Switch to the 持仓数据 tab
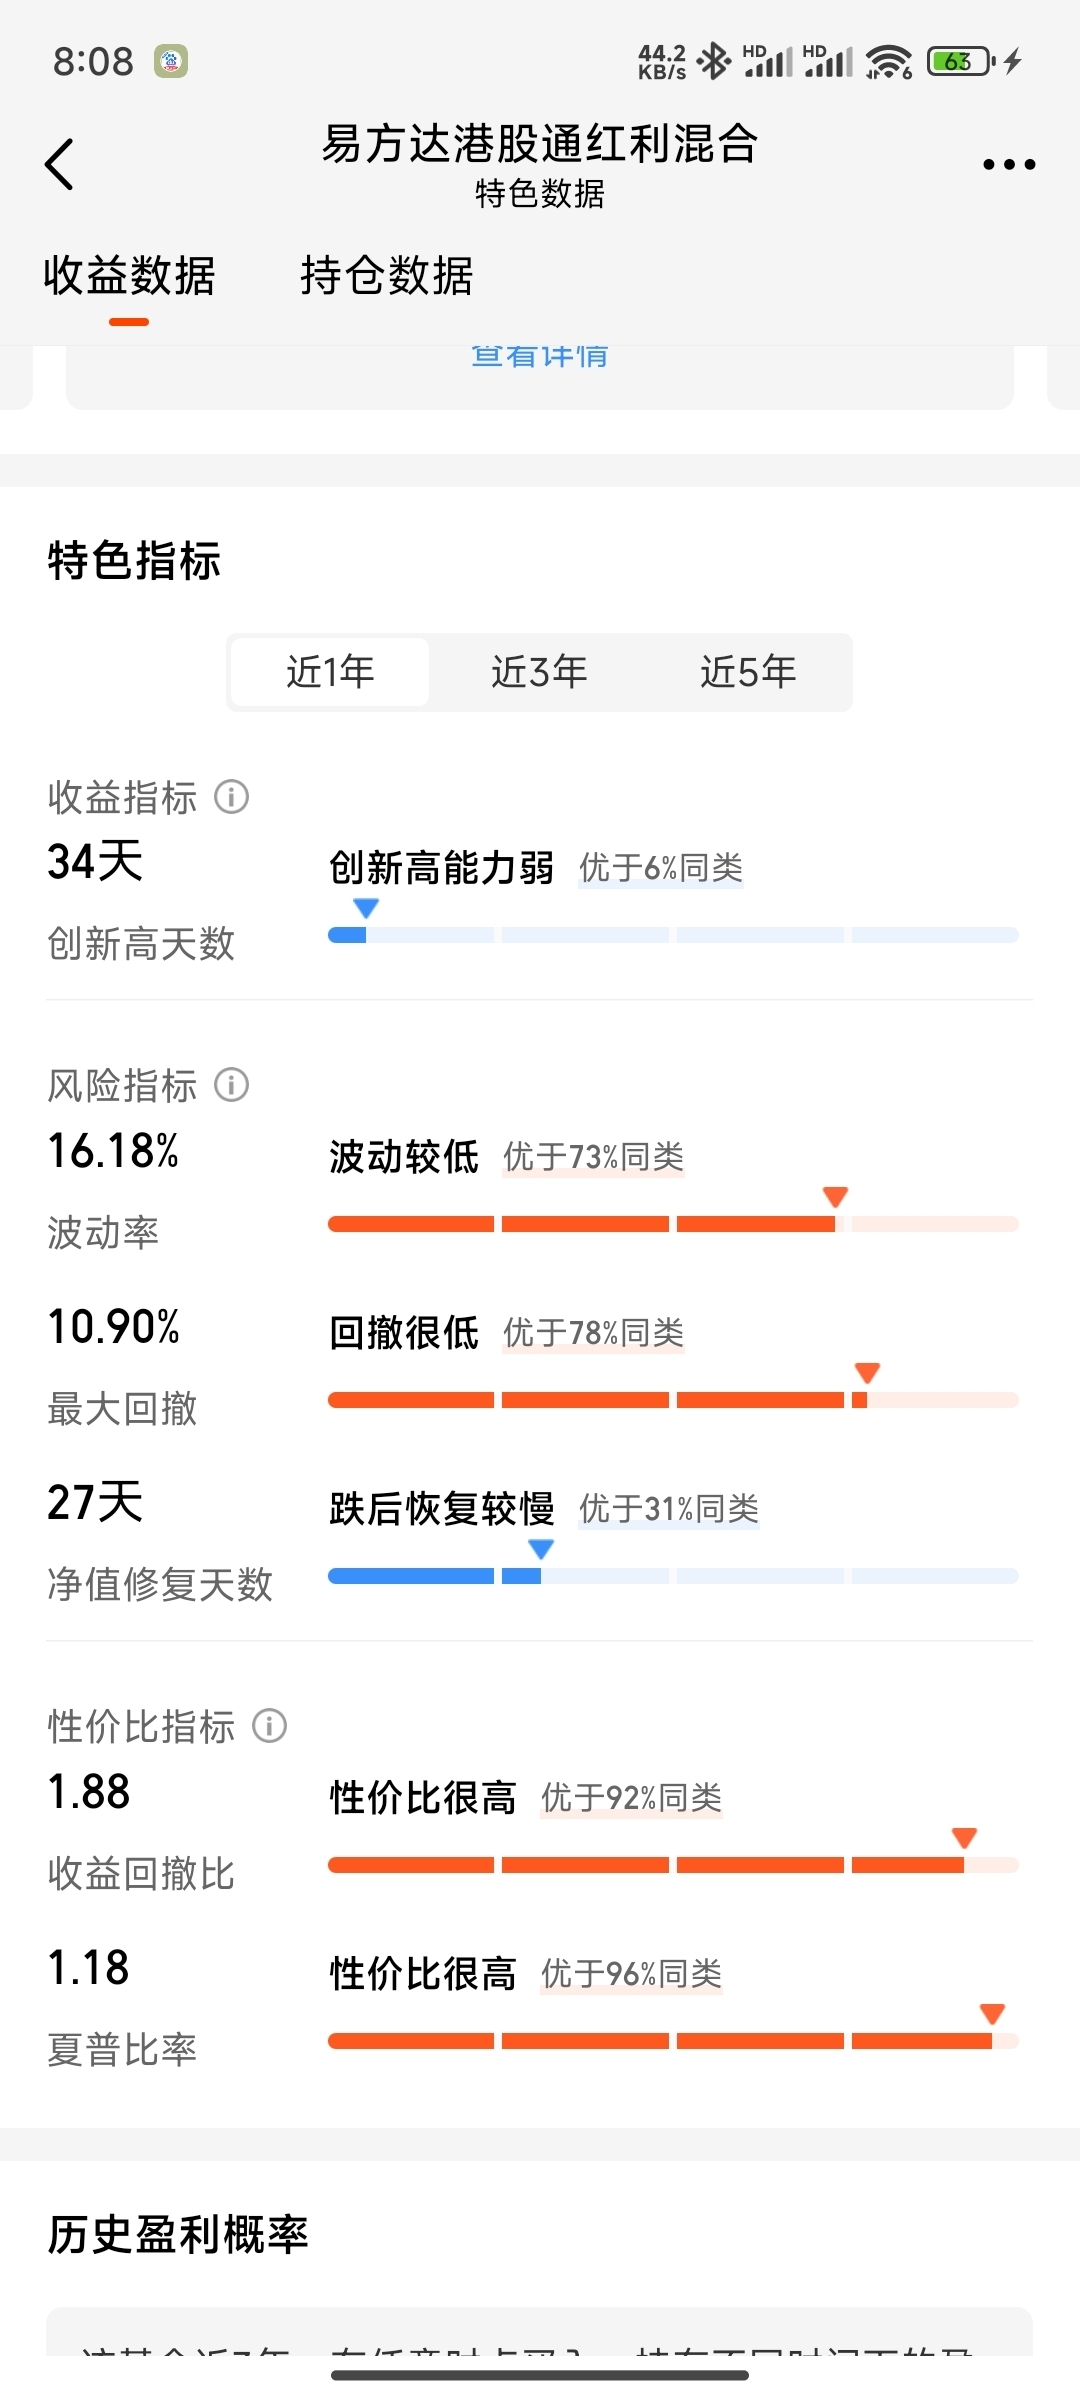1080x2400 pixels. [x=387, y=276]
